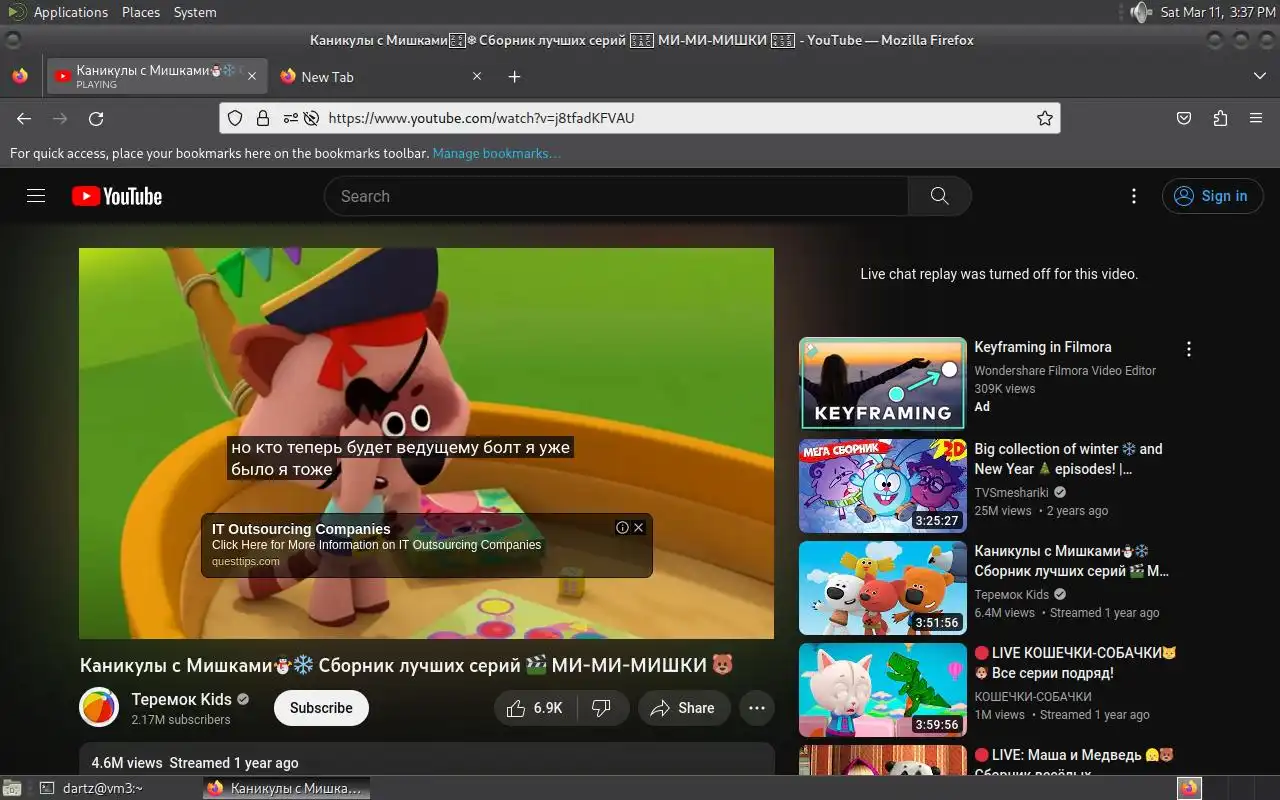Close the IT Outsourcing ad overlay
The image size is (1280, 800).
click(x=638, y=527)
